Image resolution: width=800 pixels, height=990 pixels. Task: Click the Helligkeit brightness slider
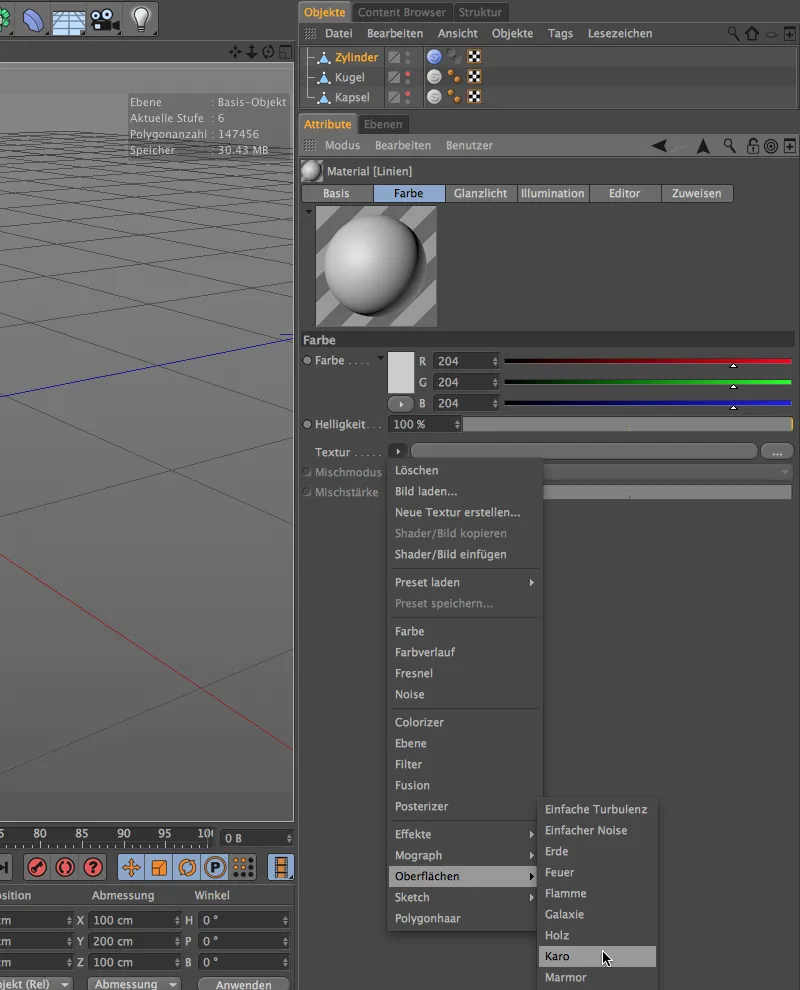[x=628, y=424]
